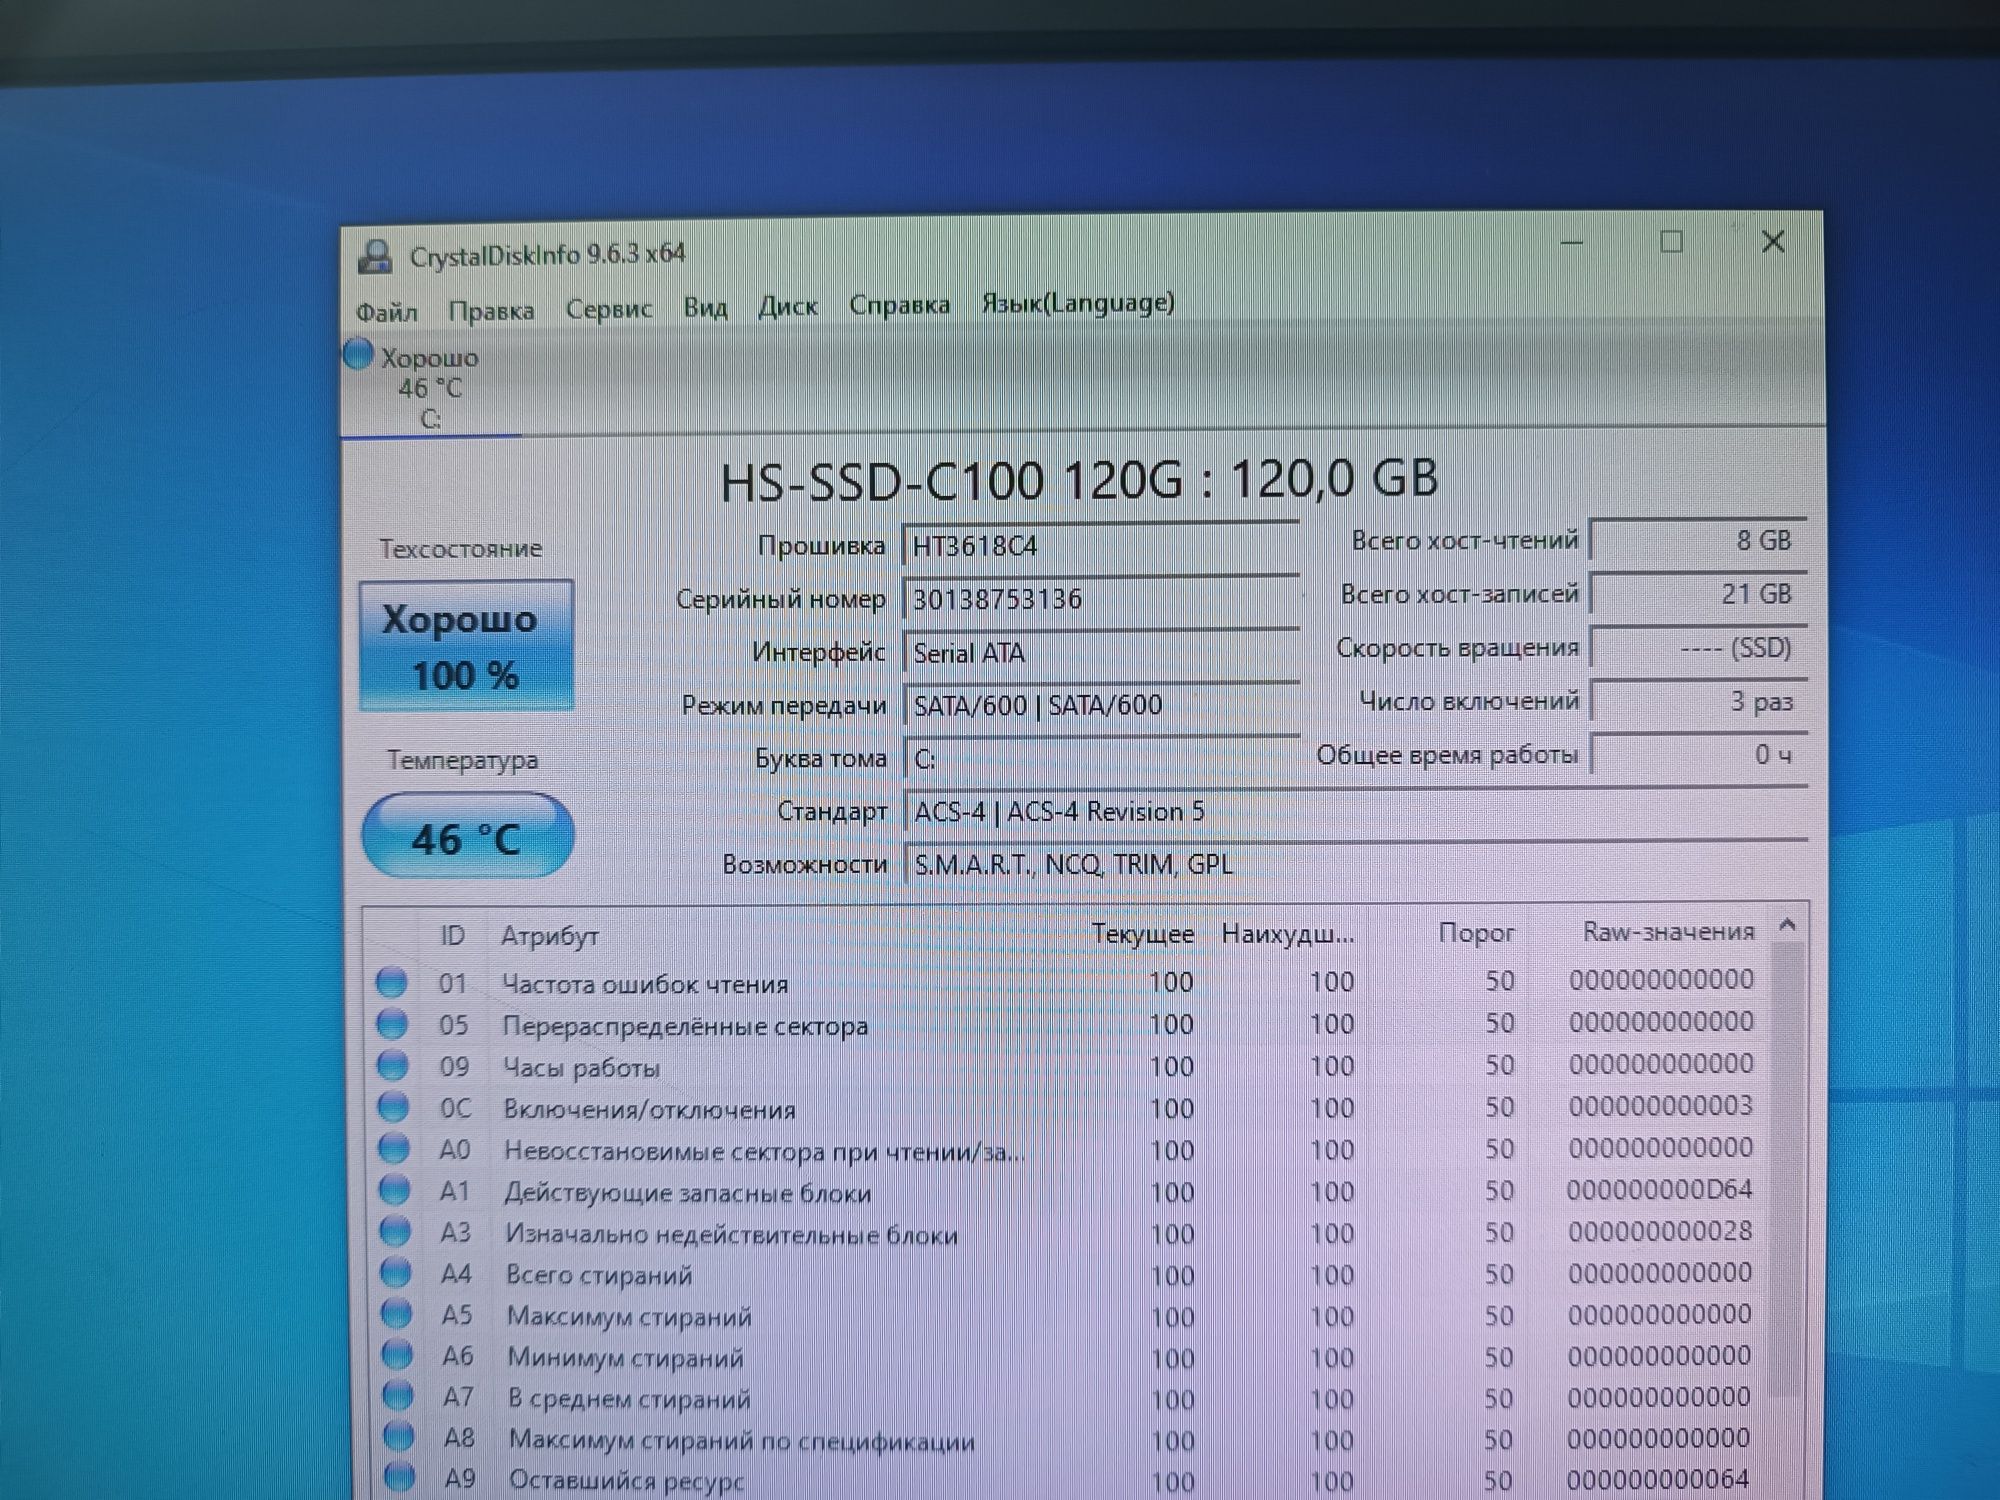Click the attribute list scroll-up arrow

(x=1787, y=926)
